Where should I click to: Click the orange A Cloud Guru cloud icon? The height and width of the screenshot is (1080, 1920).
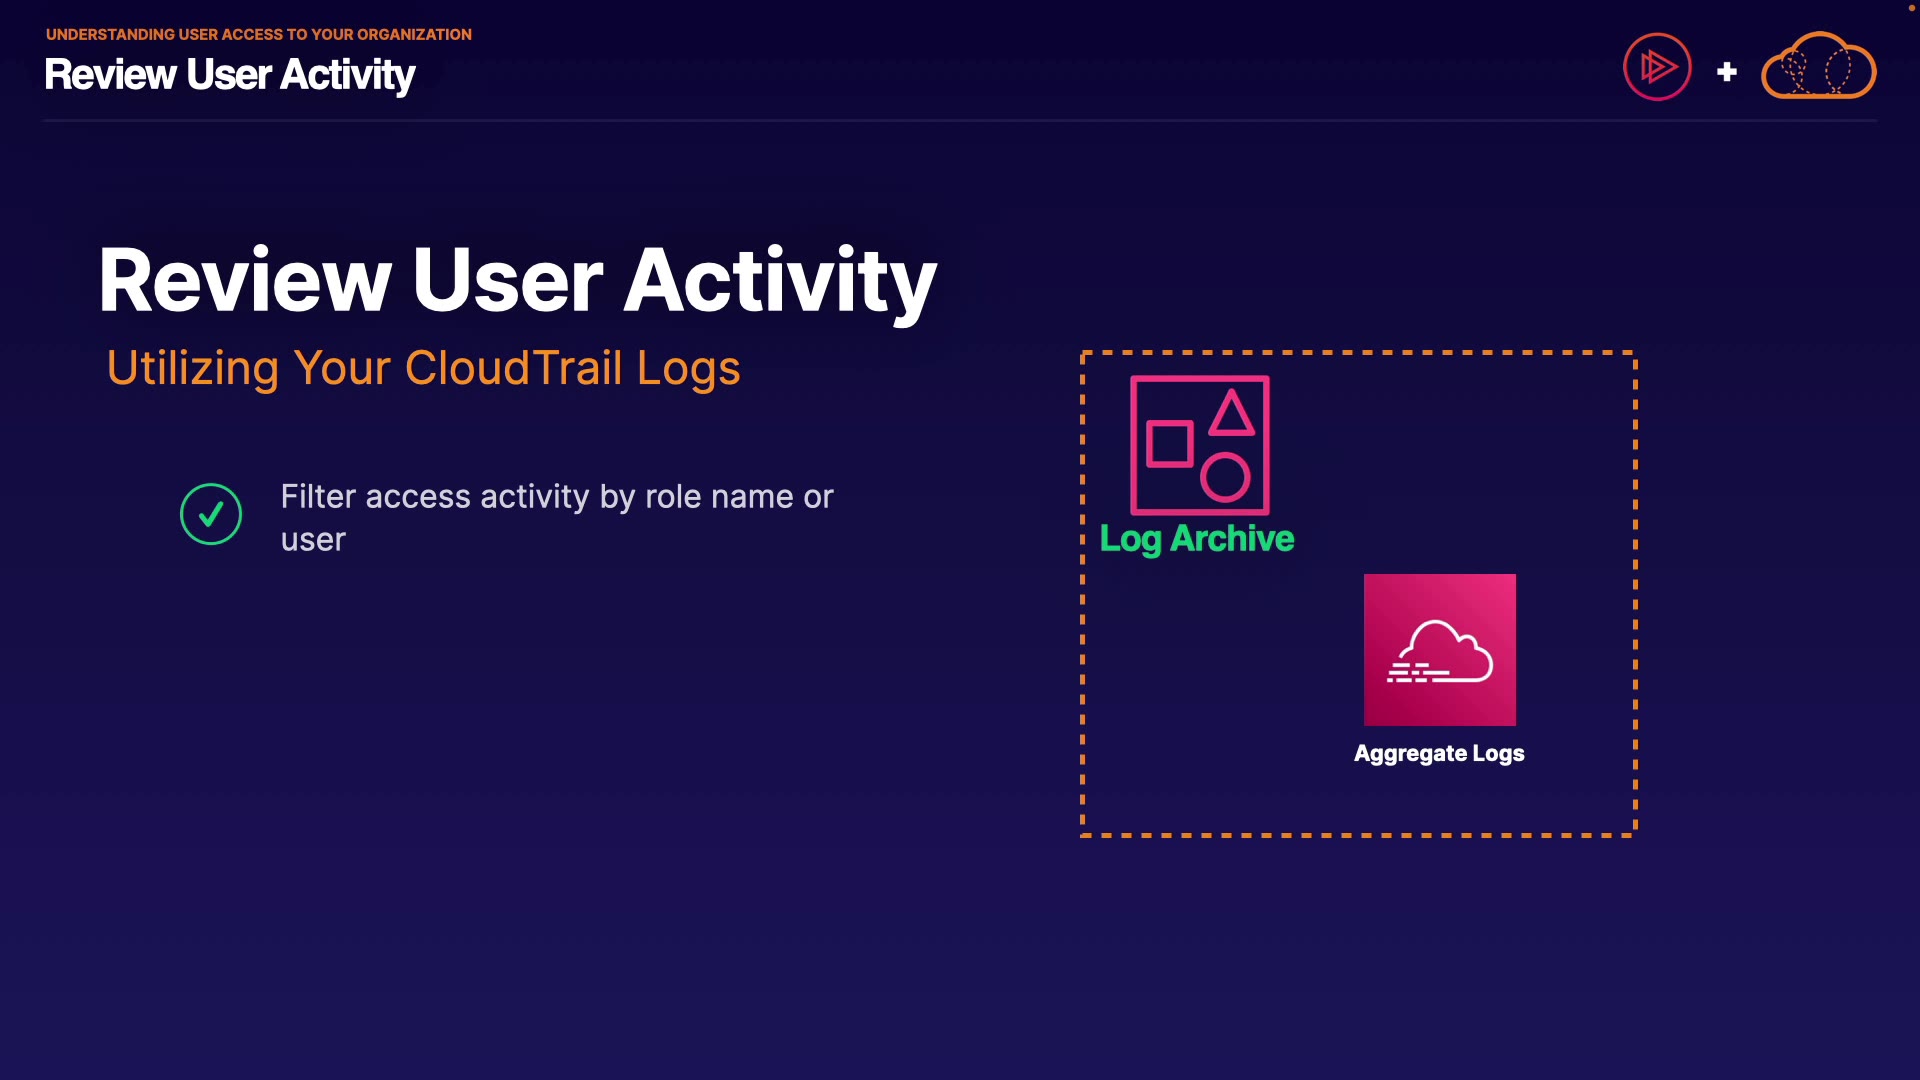(1818, 67)
